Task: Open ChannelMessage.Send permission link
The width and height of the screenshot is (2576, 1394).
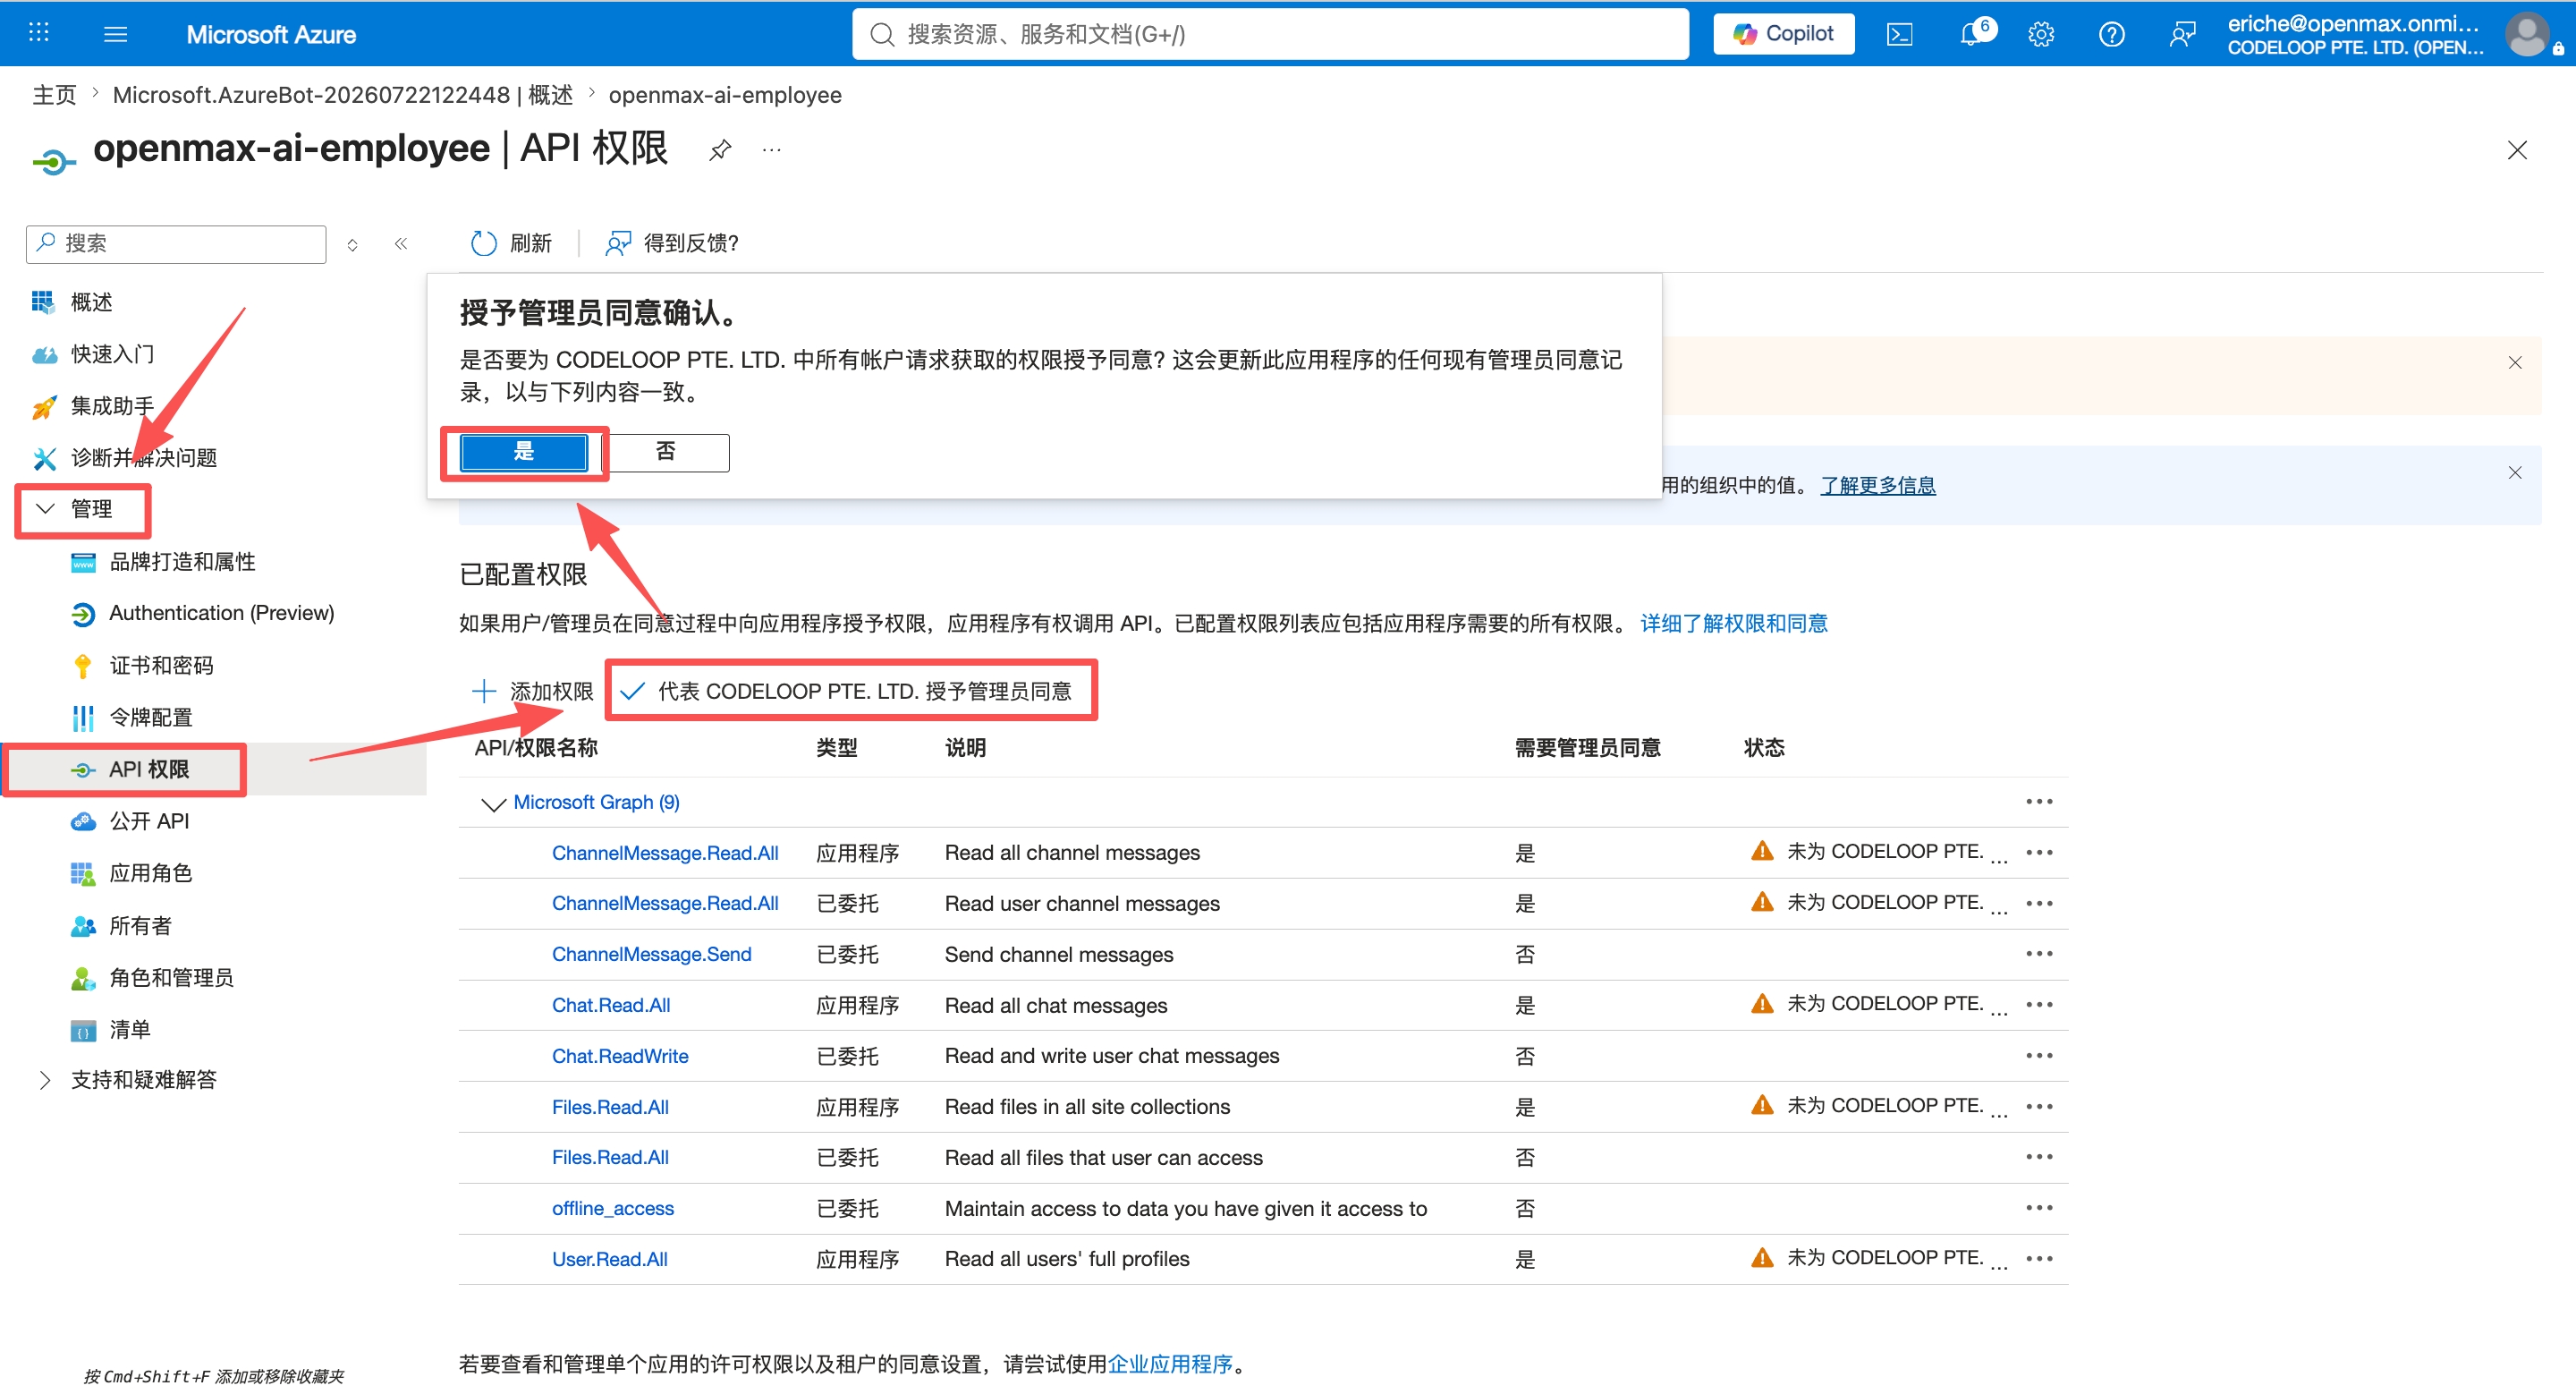Action: (x=652, y=954)
